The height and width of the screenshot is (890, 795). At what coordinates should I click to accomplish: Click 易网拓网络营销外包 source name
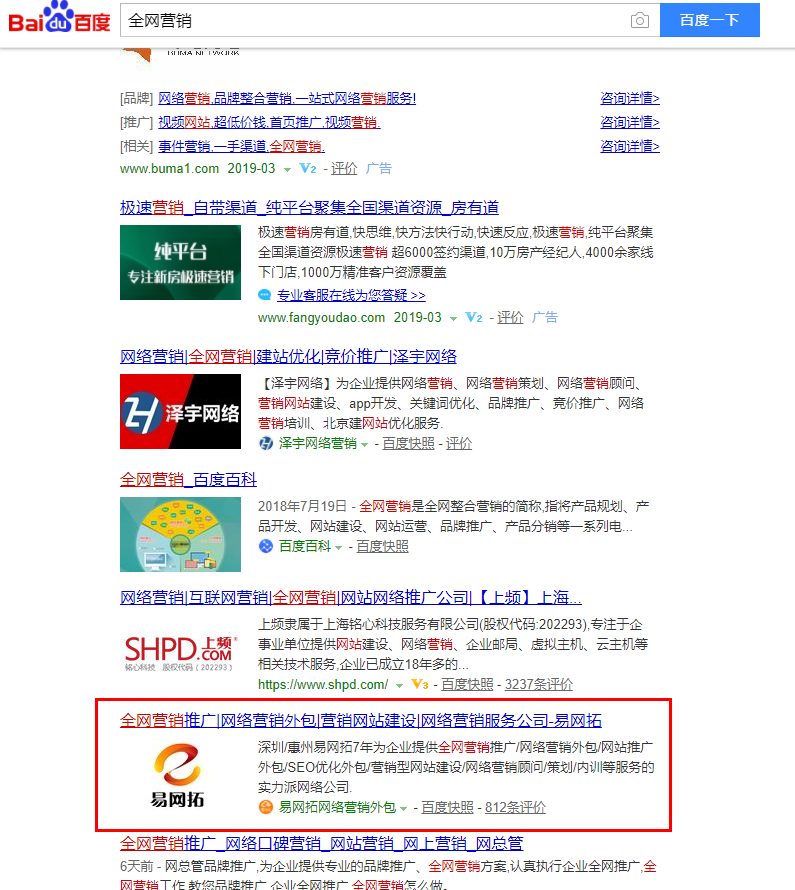(337, 807)
